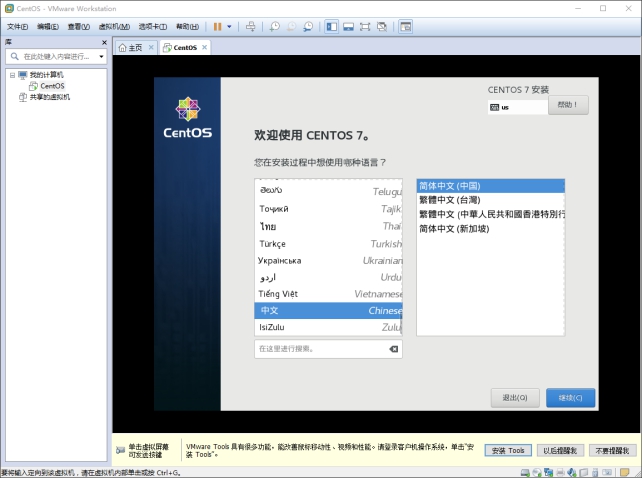Click the network adapter status icon

click(x=549, y=473)
